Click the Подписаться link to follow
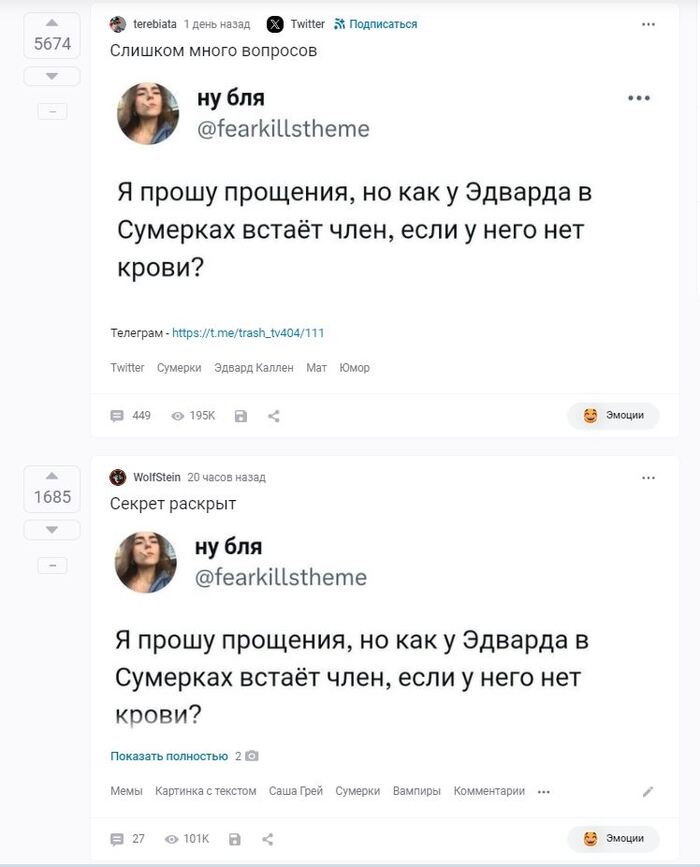700x867 pixels. pyautogui.click(x=381, y=22)
